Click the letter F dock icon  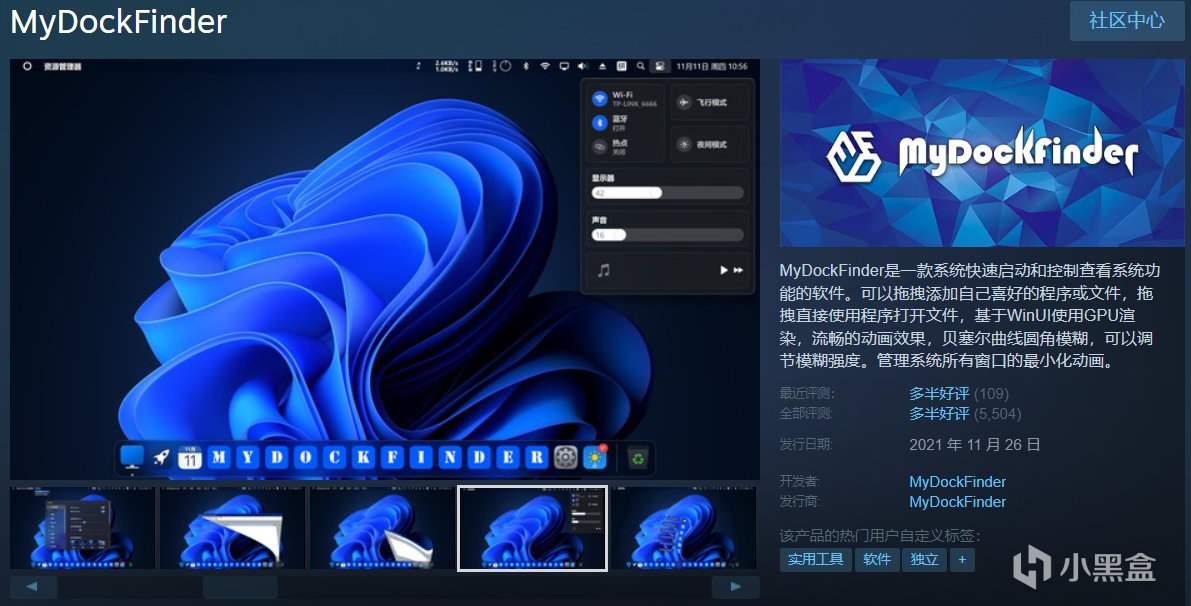coord(392,457)
